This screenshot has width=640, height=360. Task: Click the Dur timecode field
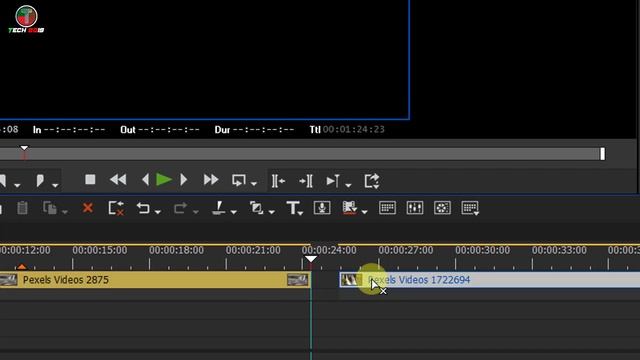pos(264,130)
